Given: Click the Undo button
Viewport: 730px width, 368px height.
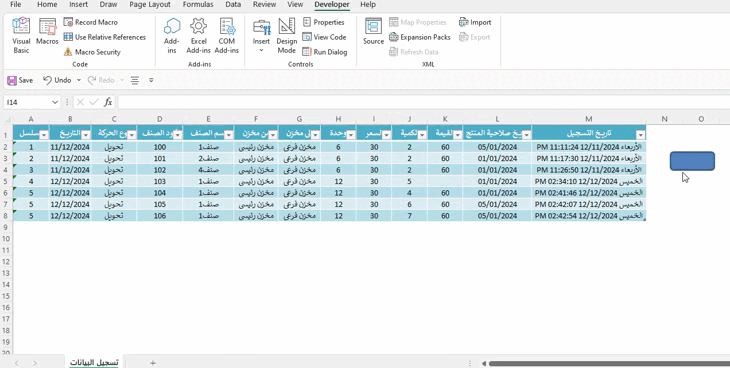Looking at the screenshot, I should point(57,80).
